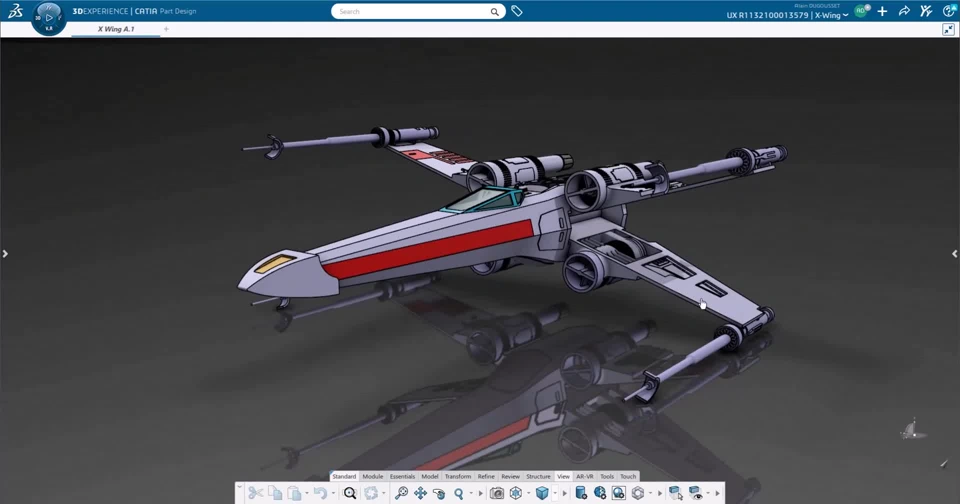Click the blue cylinder object properties icon

point(581,493)
